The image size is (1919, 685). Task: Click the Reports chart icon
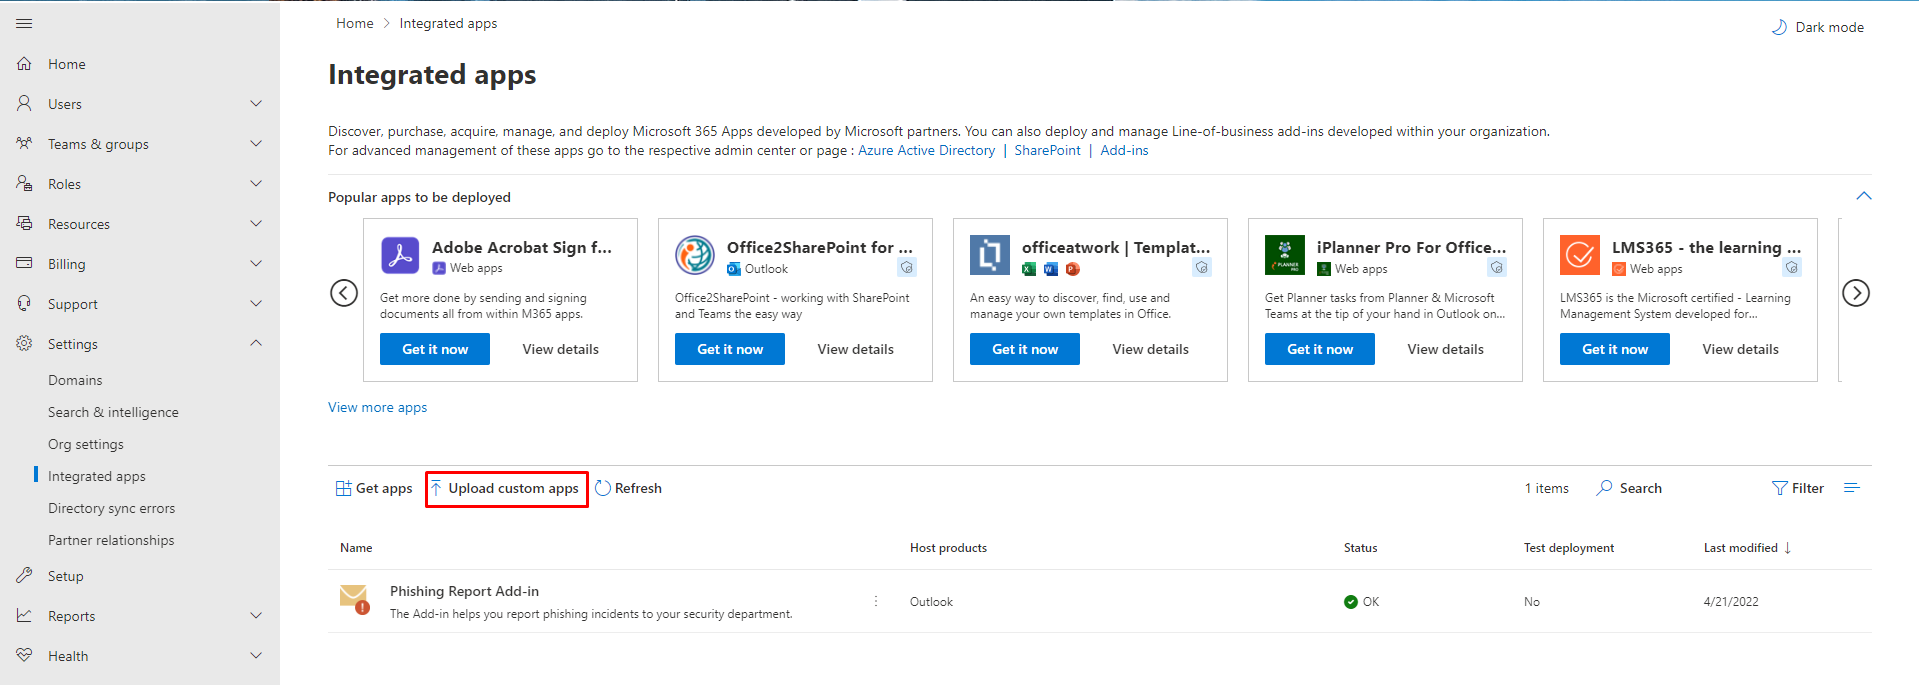pyautogui.click(x=24, y=616)
